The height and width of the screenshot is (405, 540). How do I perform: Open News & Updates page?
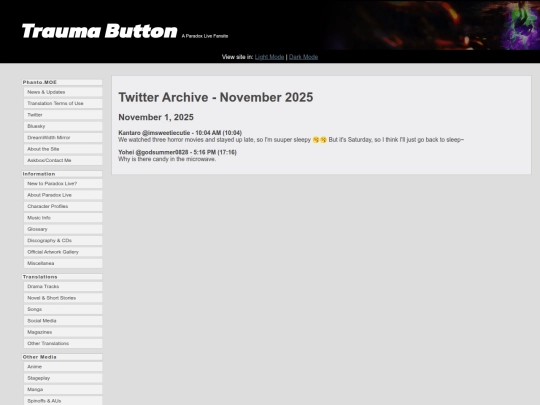tap(63, 92)
